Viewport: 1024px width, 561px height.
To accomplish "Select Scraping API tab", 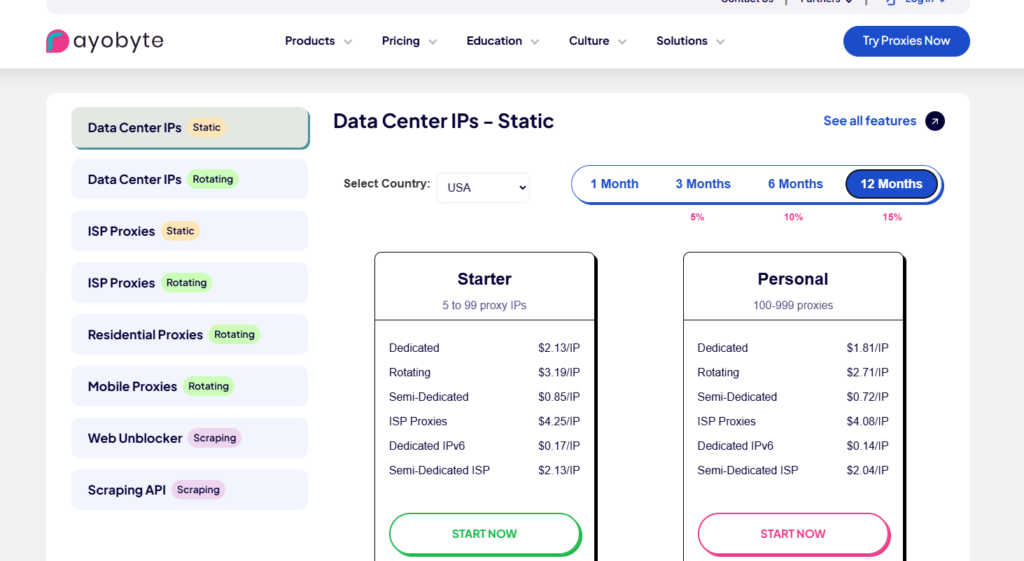I will coord(189,490).
